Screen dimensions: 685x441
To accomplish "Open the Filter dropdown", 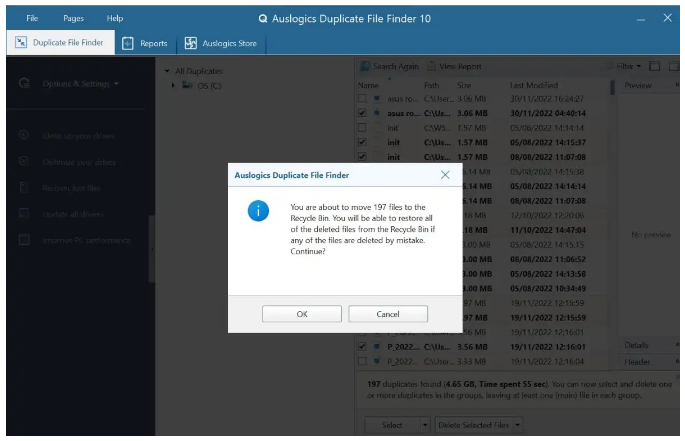I will (x=628, y=66).
